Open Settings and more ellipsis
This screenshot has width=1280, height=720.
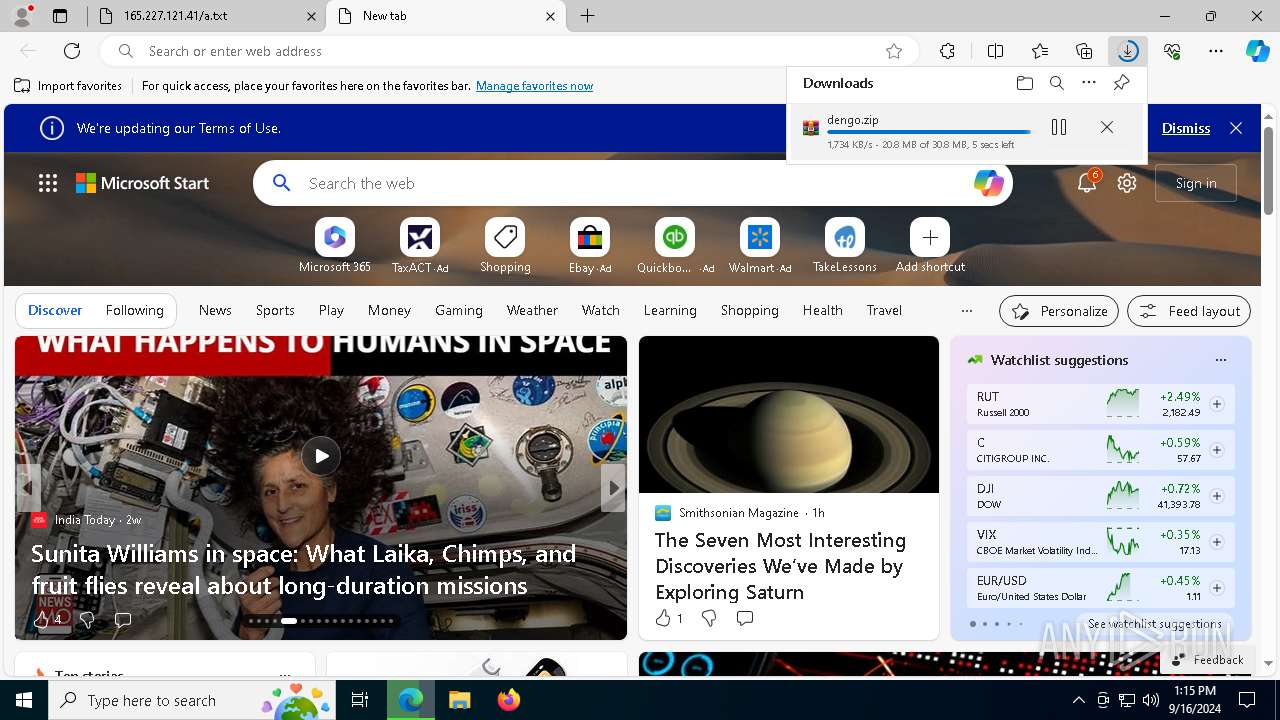click(x=1216, y=51)
